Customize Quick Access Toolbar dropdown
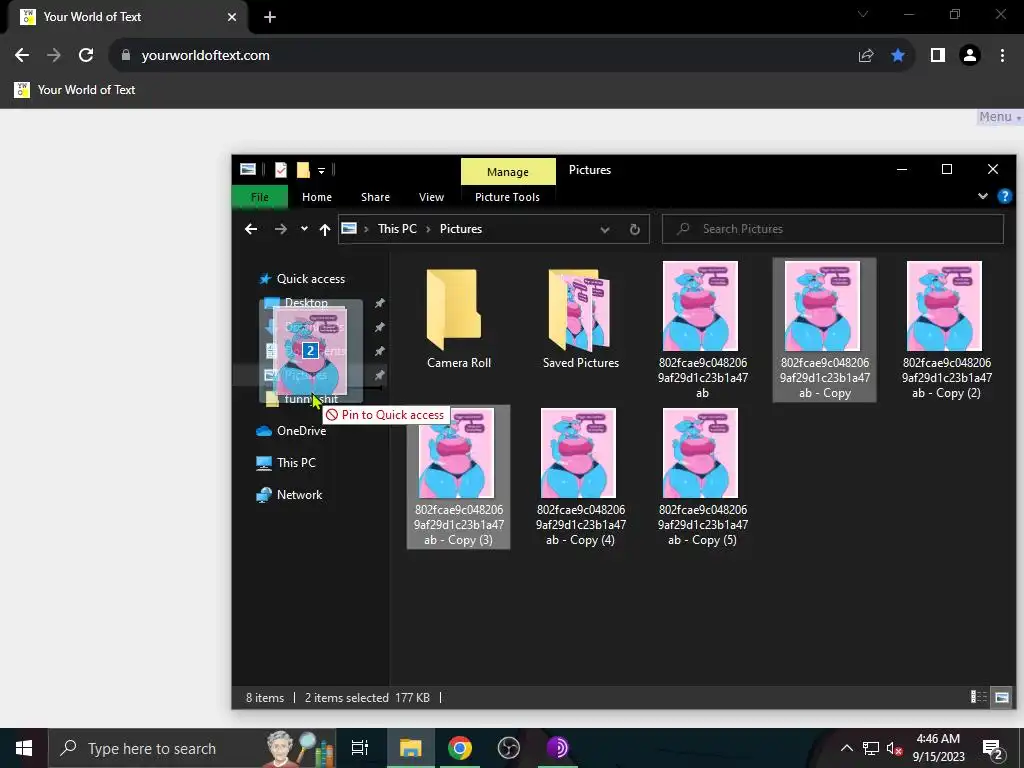 pos(321,170)
